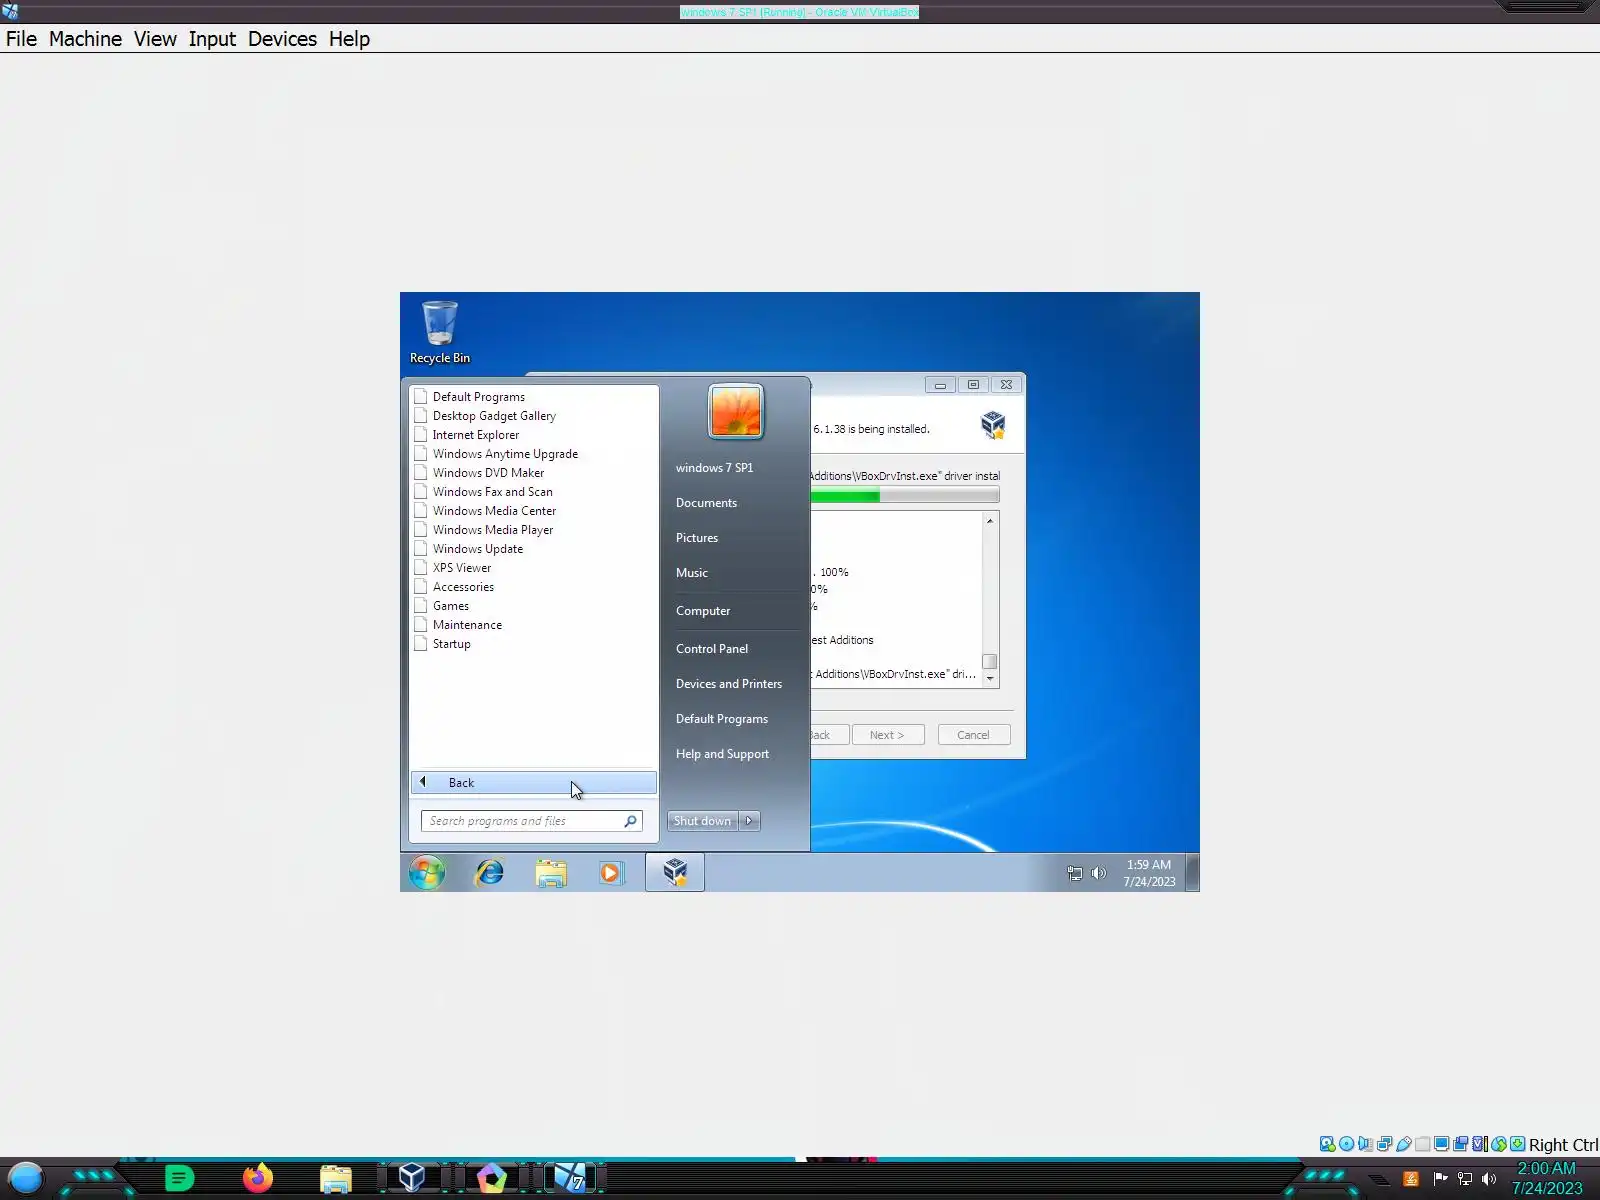Launch Windows Media Center from the programs list
The height and width of the screenshot is (1200, 1600).
[x=494, y=511]
